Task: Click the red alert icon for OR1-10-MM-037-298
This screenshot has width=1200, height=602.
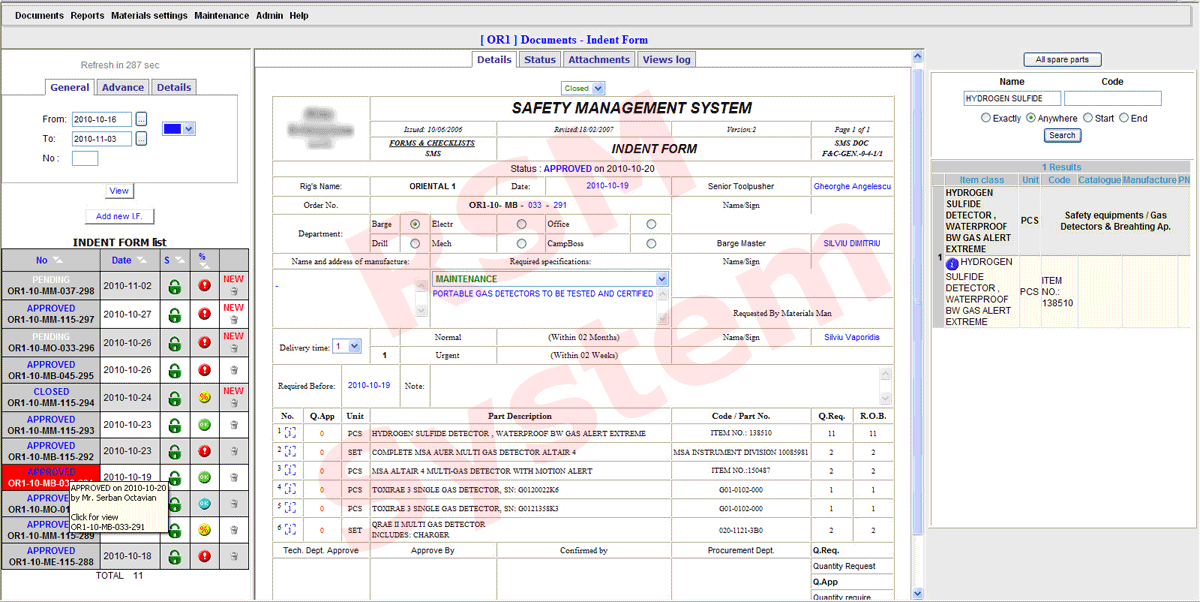Action: point(204,287)
